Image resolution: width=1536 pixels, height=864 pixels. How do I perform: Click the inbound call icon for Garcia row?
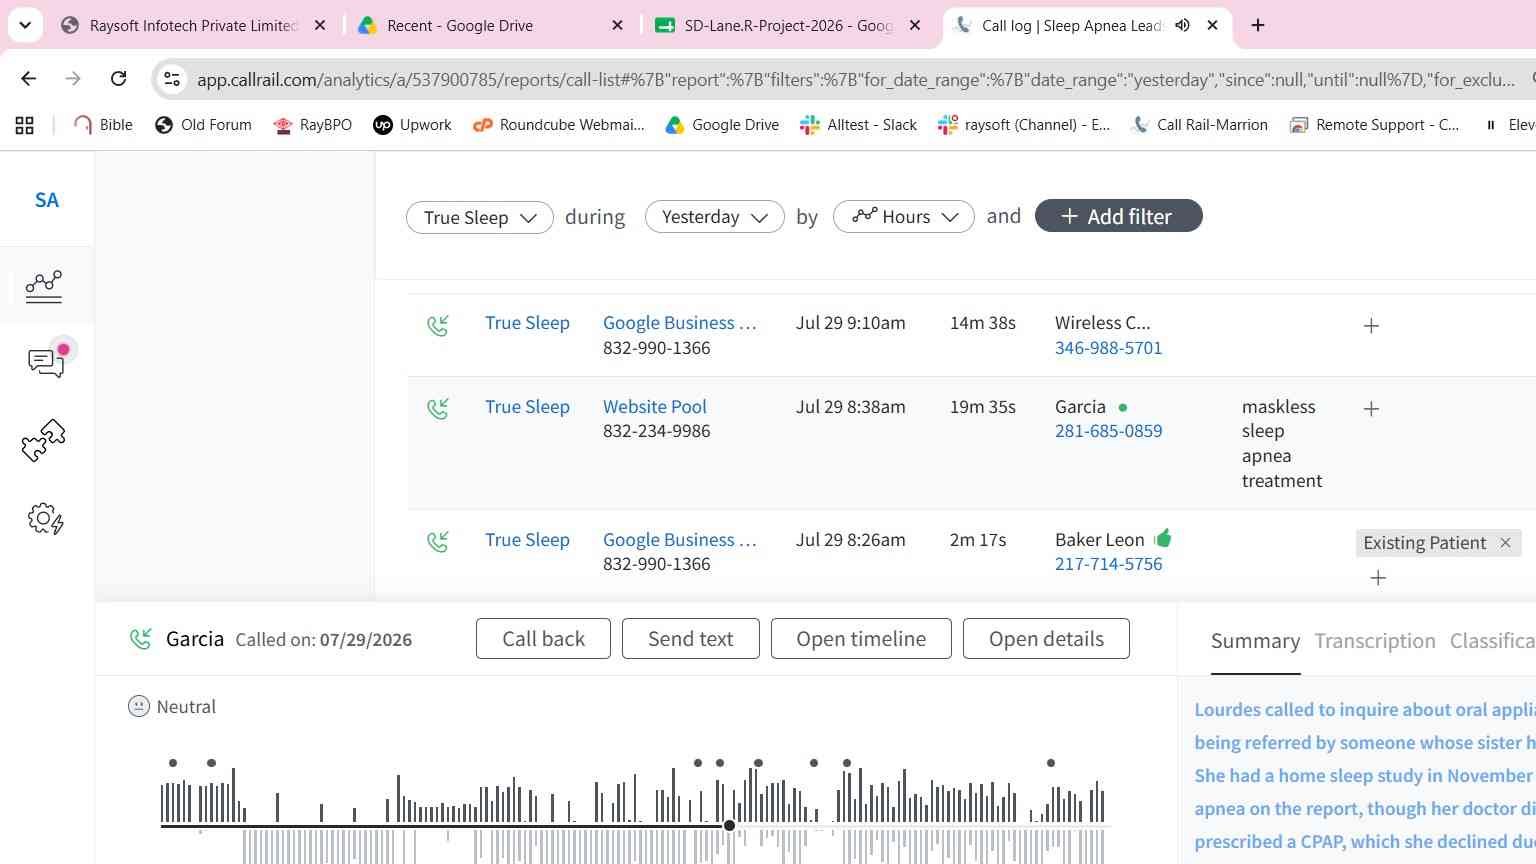pyautogui.click(x=438, y=408)
